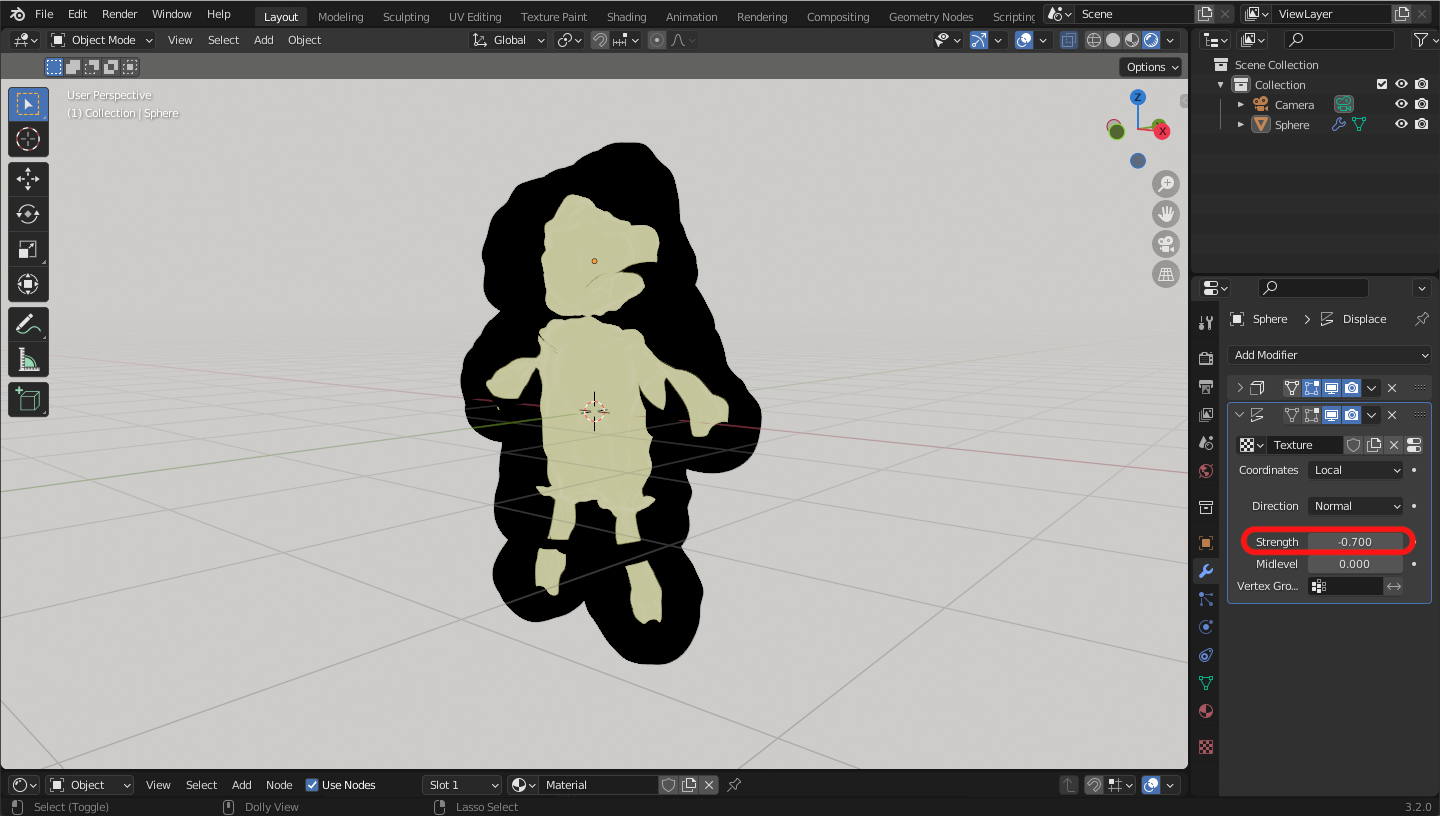Pick the Measure tool

pos(28,359)
